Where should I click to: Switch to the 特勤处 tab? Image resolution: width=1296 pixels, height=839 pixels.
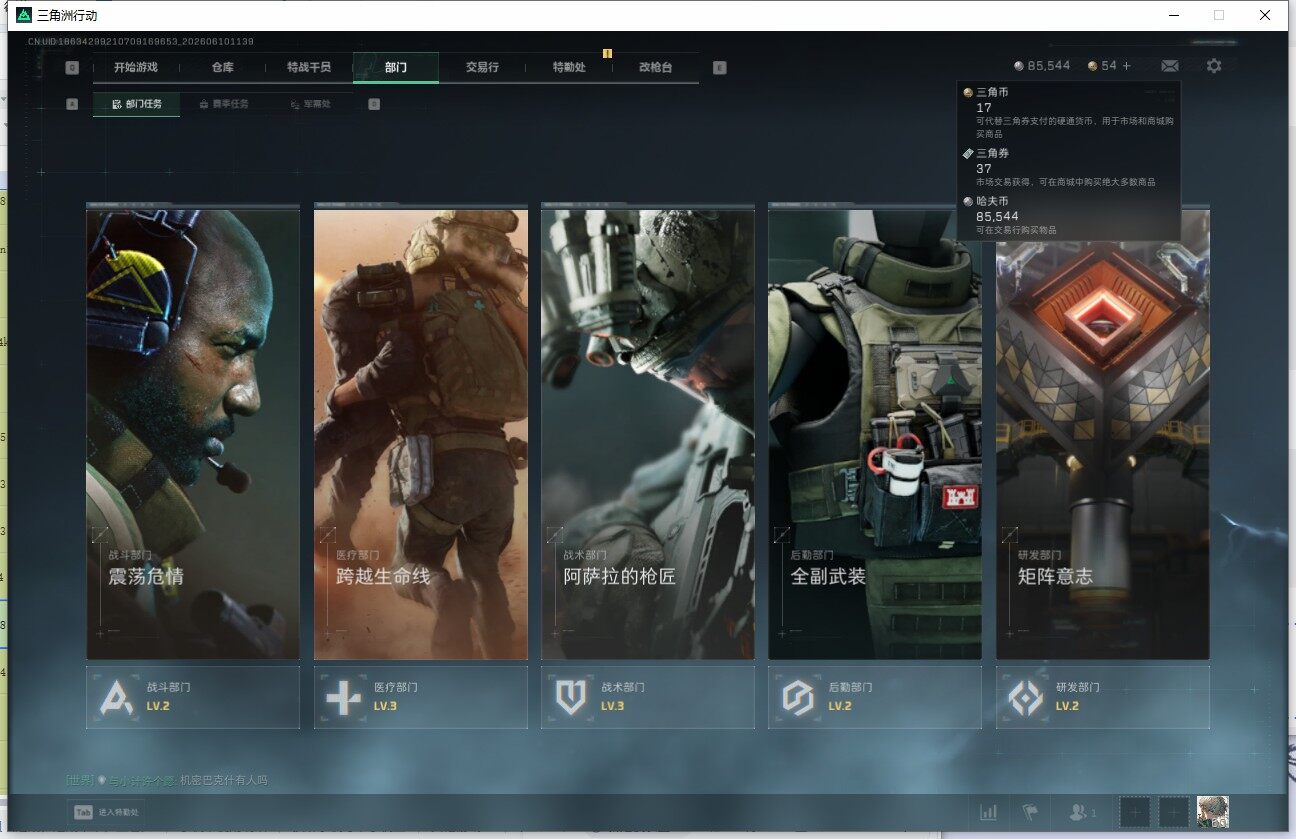[569, 68]
